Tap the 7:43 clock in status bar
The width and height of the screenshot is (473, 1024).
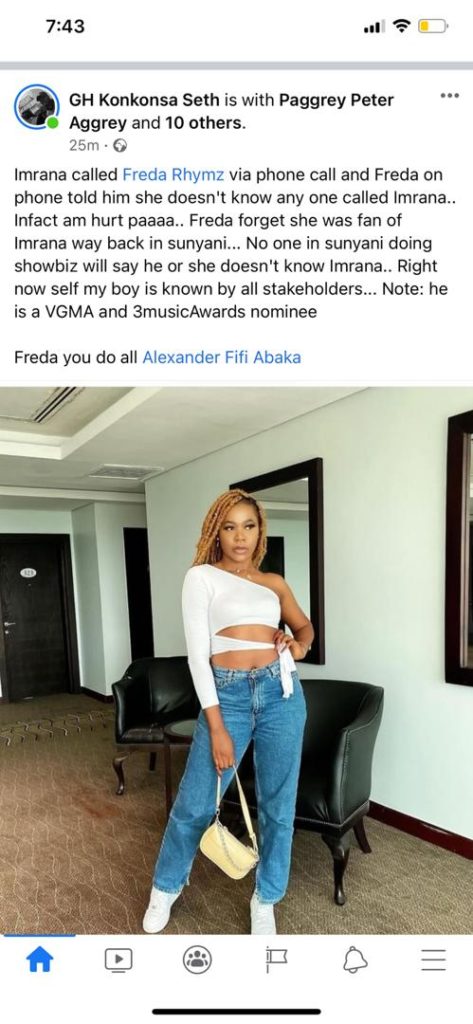click(65, 26)
